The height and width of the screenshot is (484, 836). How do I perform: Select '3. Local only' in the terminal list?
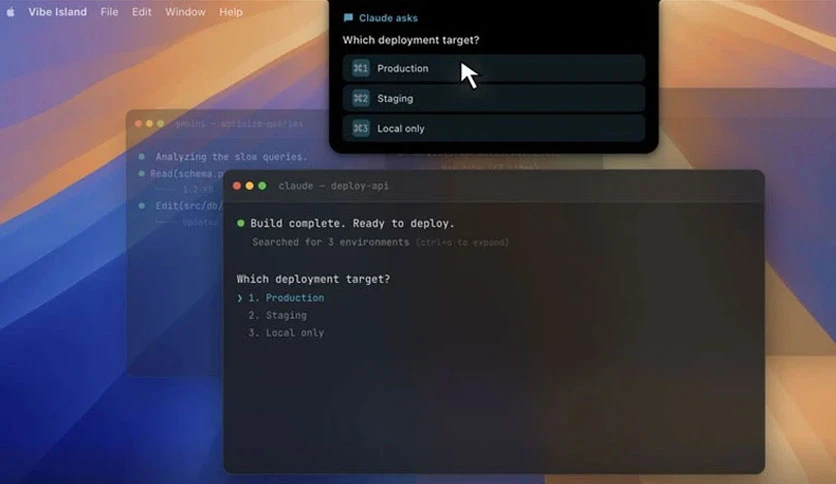point(286,333)
